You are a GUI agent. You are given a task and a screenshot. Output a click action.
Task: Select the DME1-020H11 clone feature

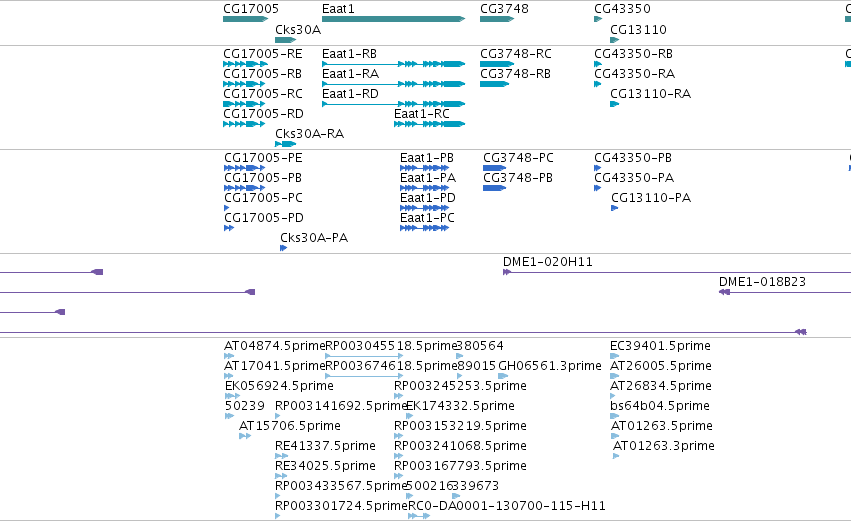[x=677, y=272]
